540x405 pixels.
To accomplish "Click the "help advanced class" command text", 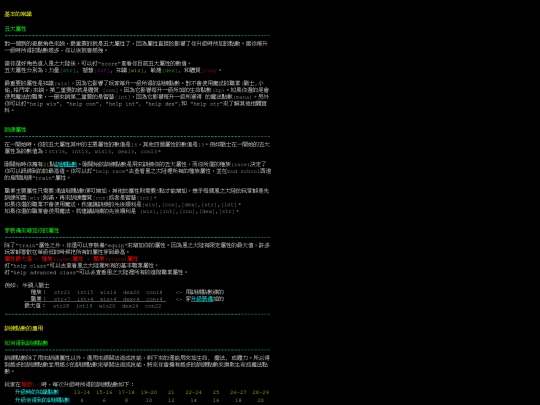I will [44, 273].
